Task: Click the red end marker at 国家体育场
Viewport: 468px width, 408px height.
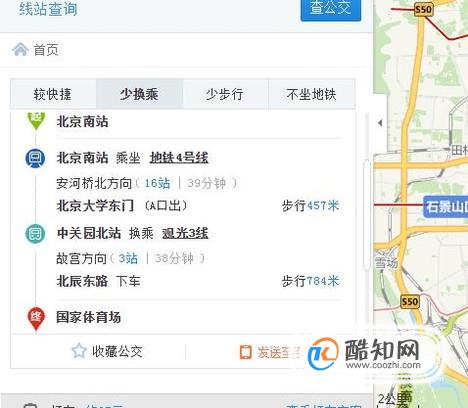Action: tap(36, 318)
